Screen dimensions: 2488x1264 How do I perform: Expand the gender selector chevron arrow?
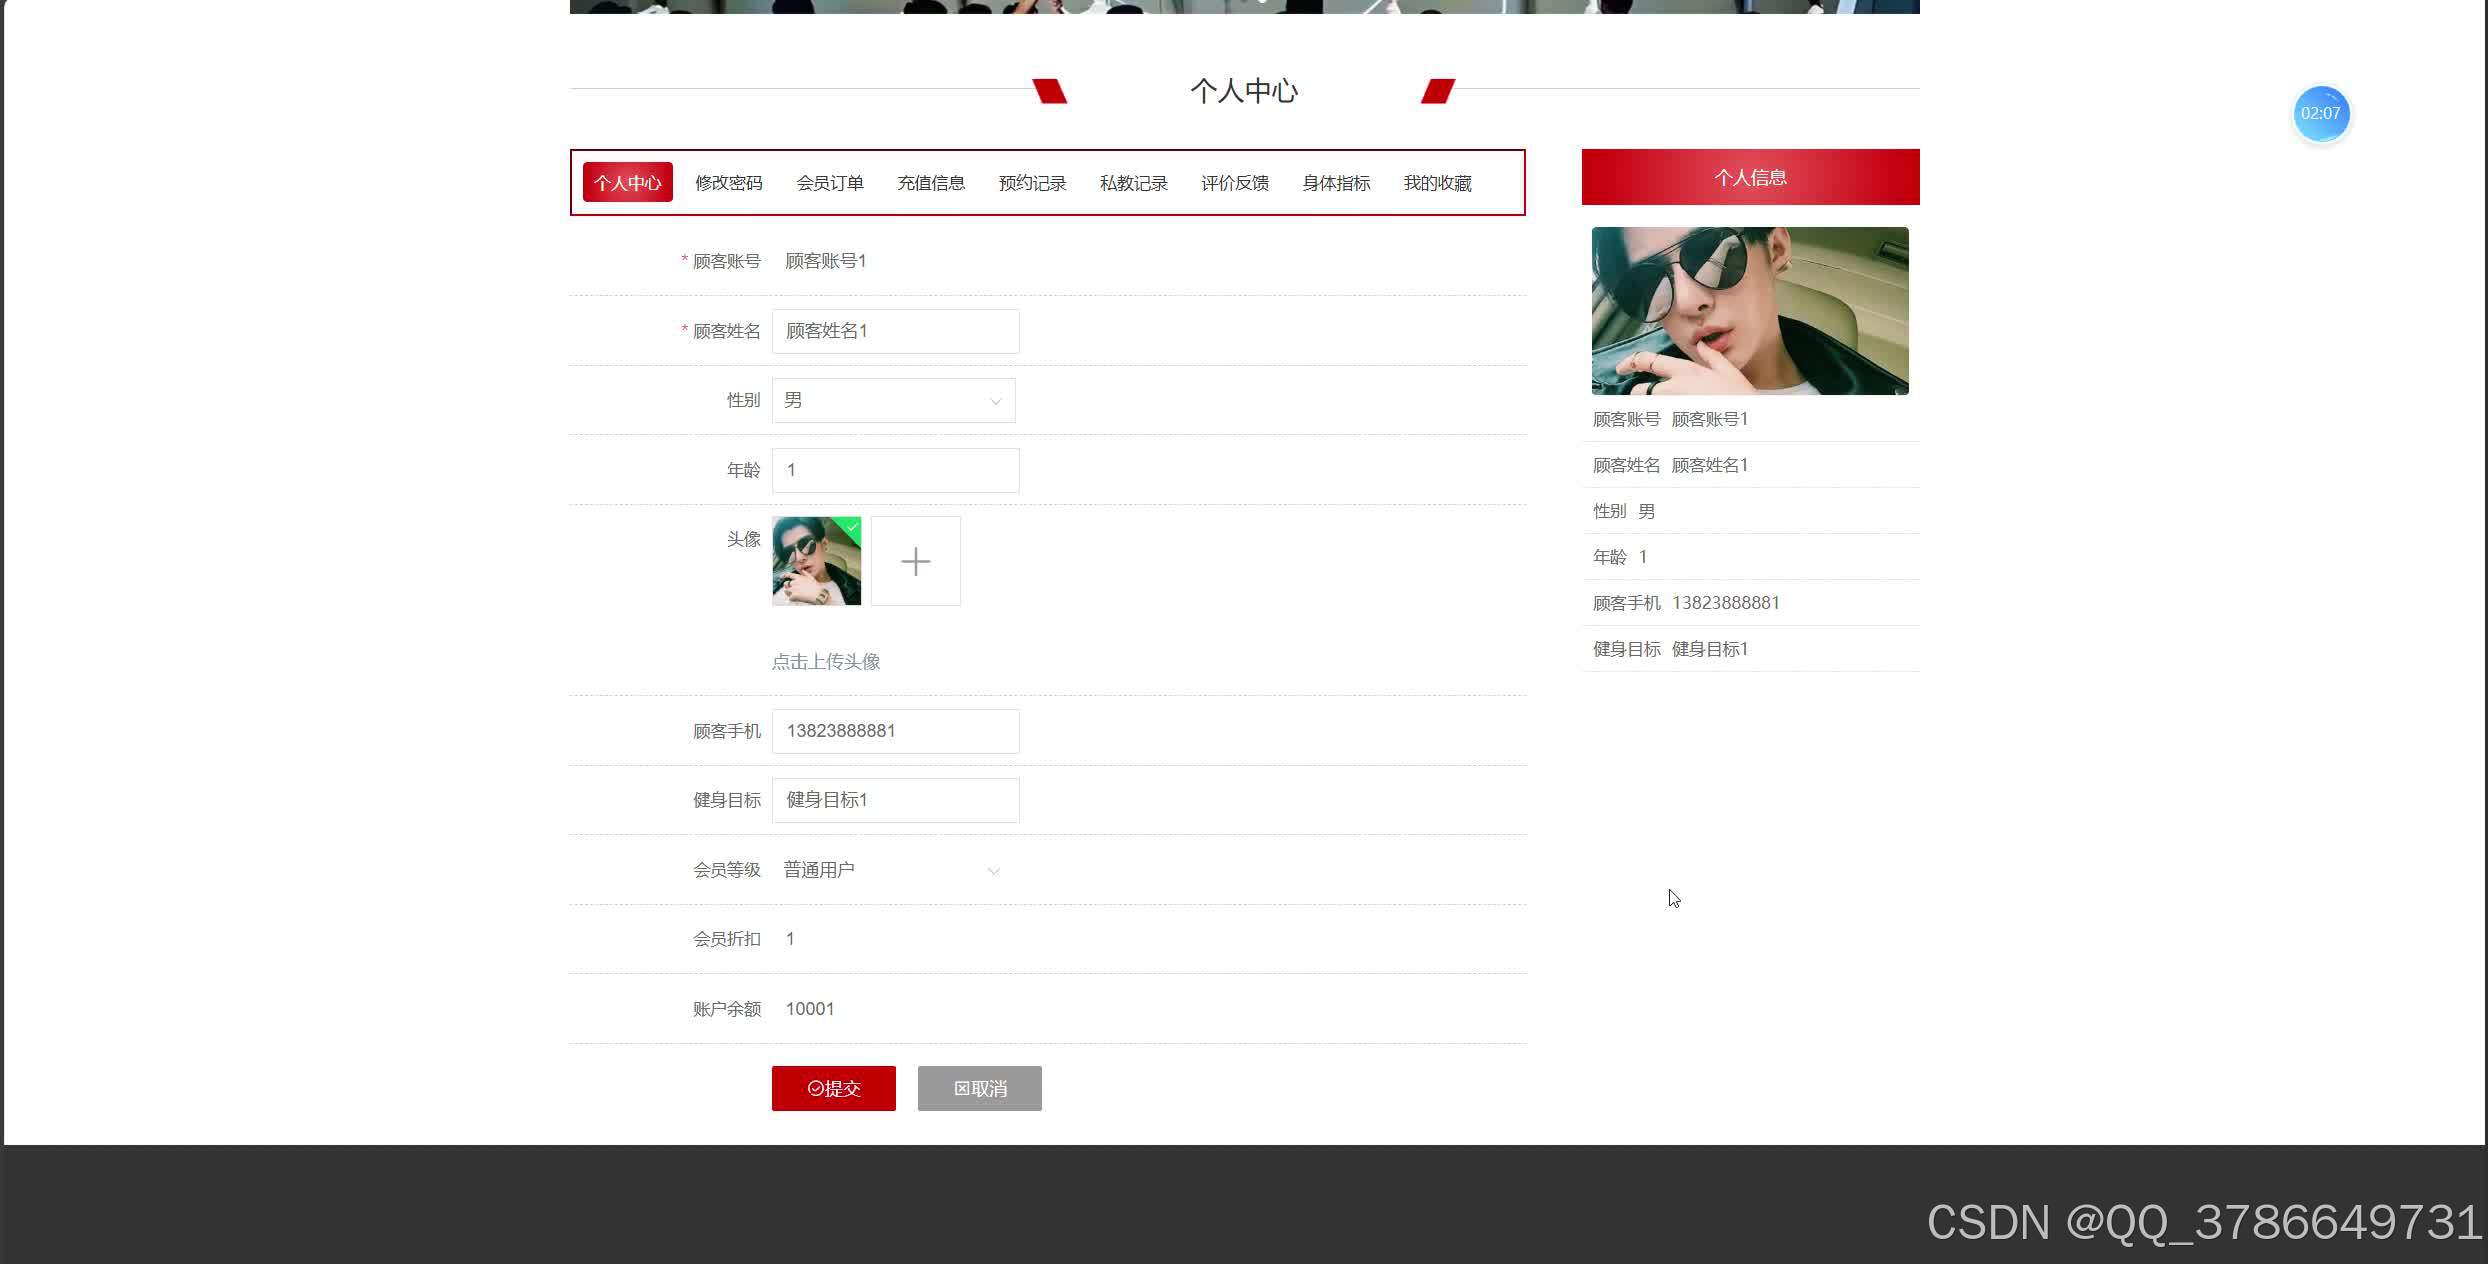(995, 400)
